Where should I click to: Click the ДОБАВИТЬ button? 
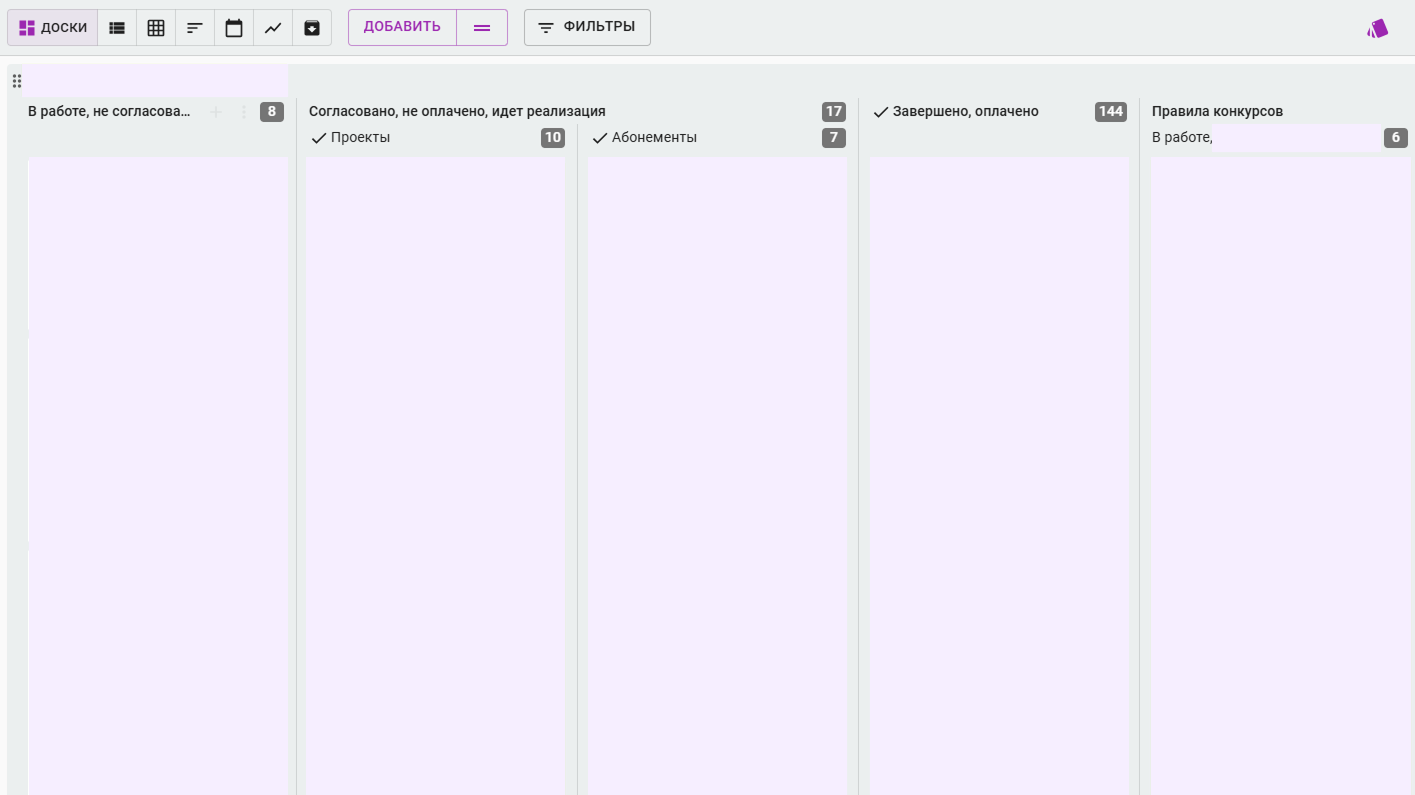402,28
